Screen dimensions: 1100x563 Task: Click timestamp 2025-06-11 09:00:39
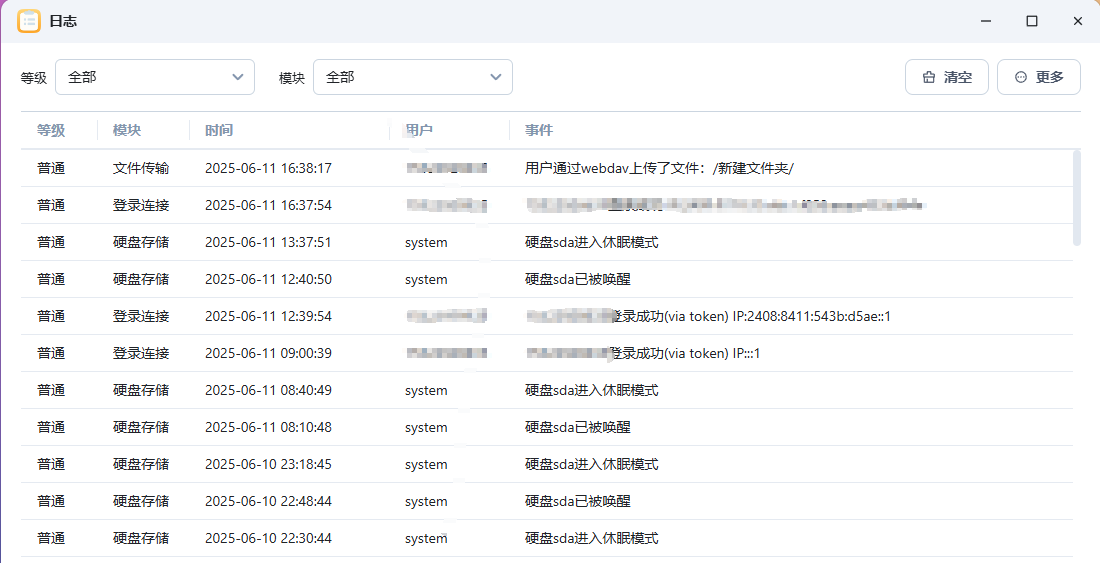point(268,353)
